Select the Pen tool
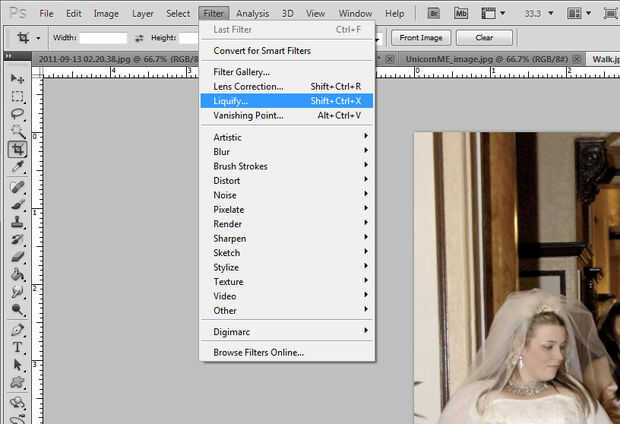Viewport: 620px width, 424px height. click(x=17, y=329)
